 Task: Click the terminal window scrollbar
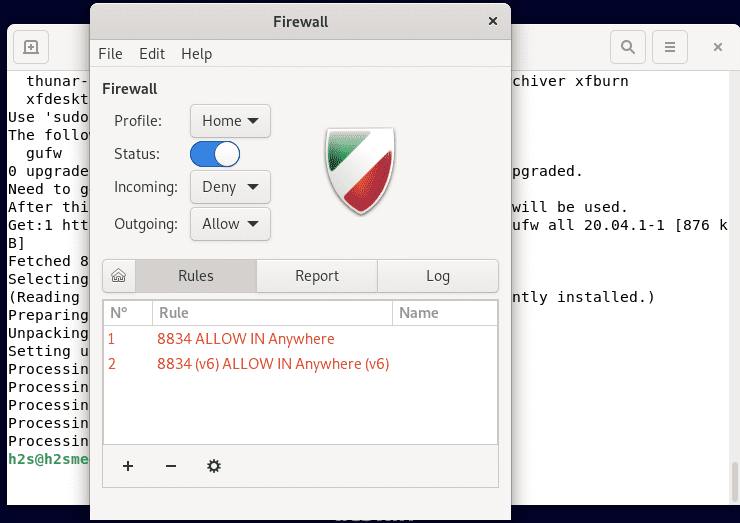734,481
